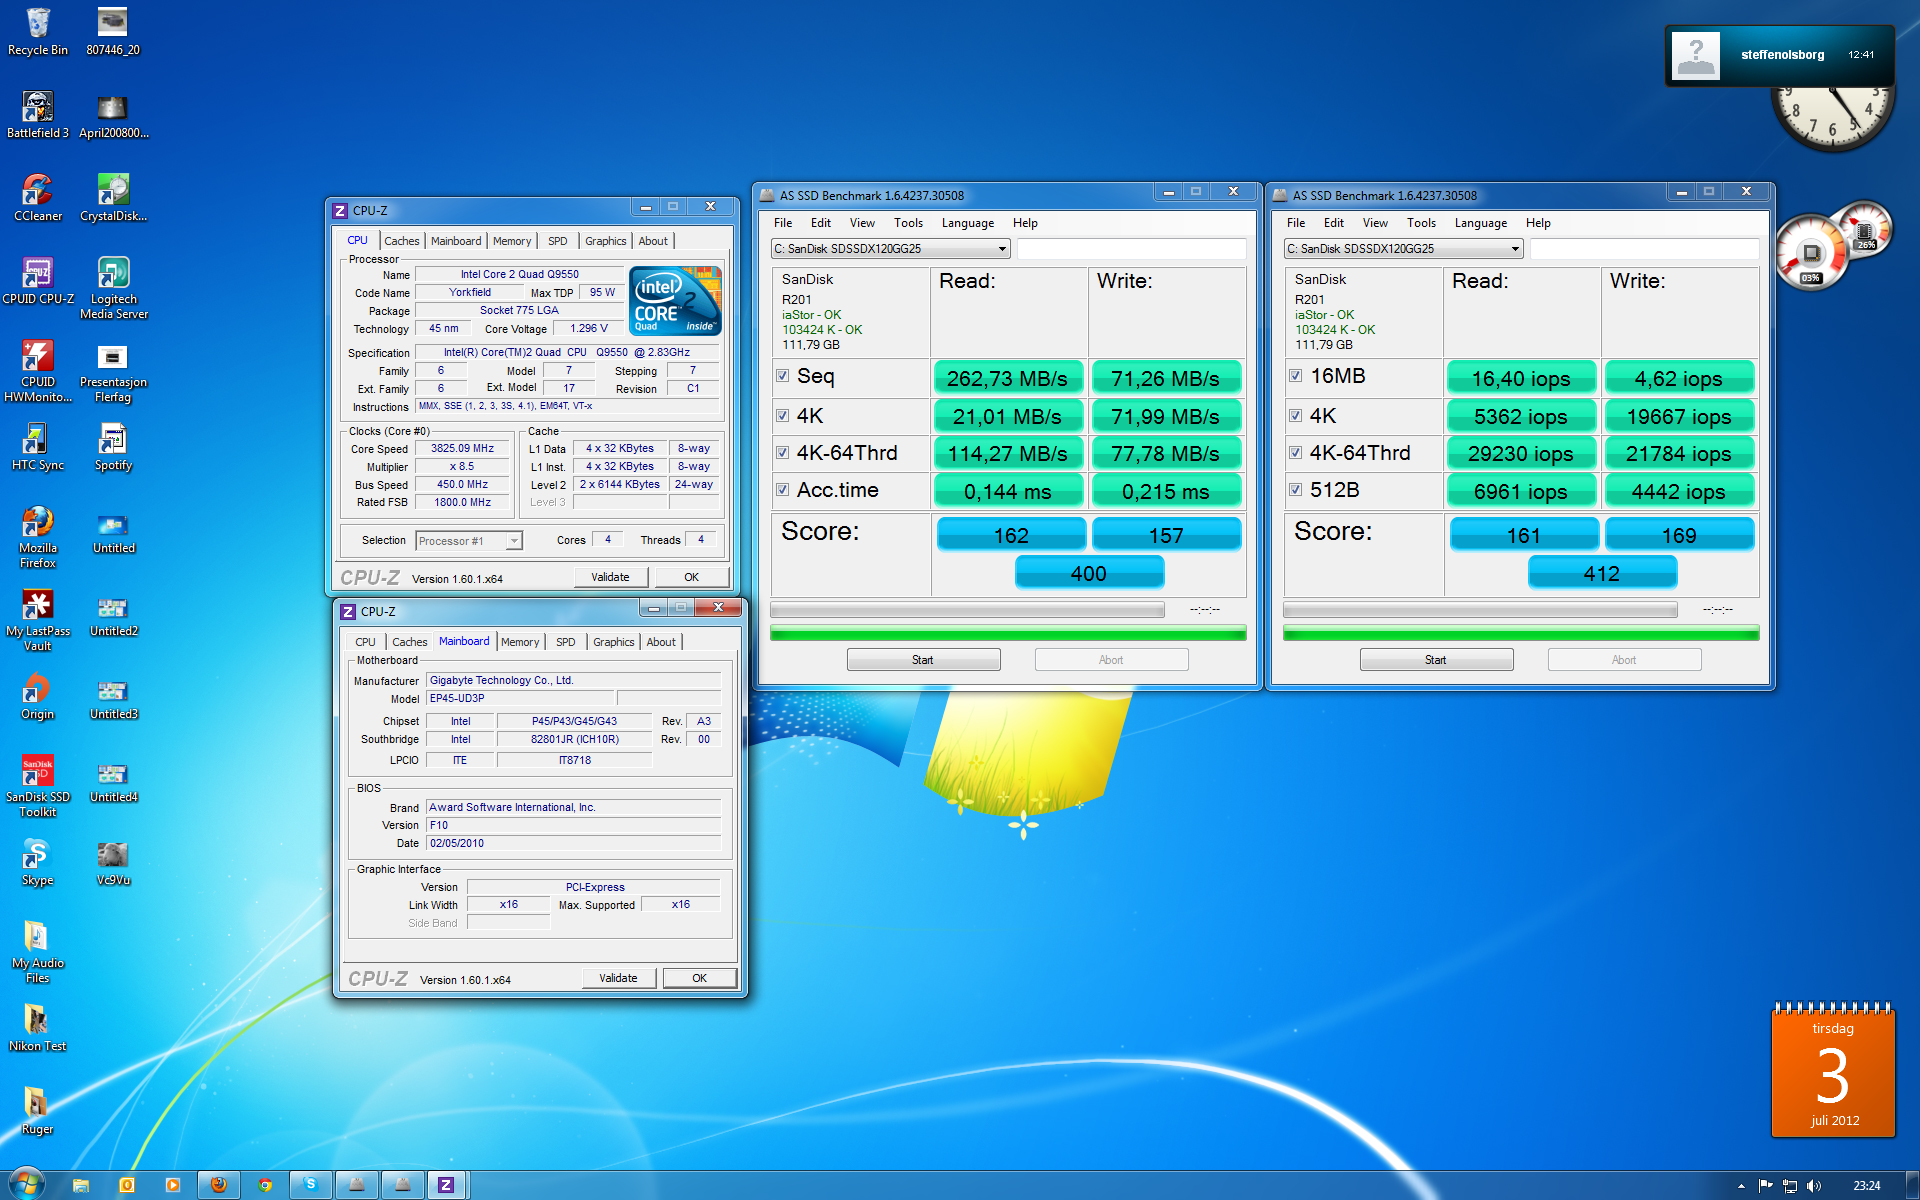Click the taskbar clock showing 23:24
The image size is (1920, 1200).
[x=1866, y=1186]
